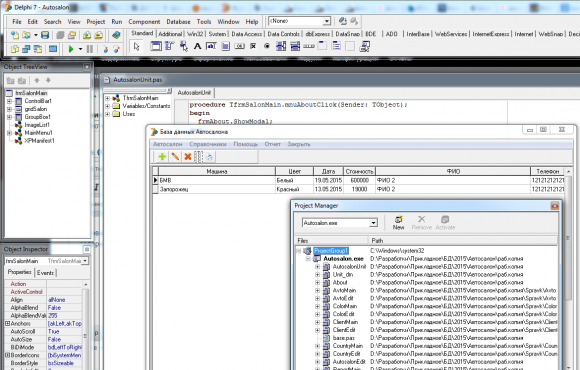Click the Save file icon
The image size is (580, 370).
(x=45, y=35)
